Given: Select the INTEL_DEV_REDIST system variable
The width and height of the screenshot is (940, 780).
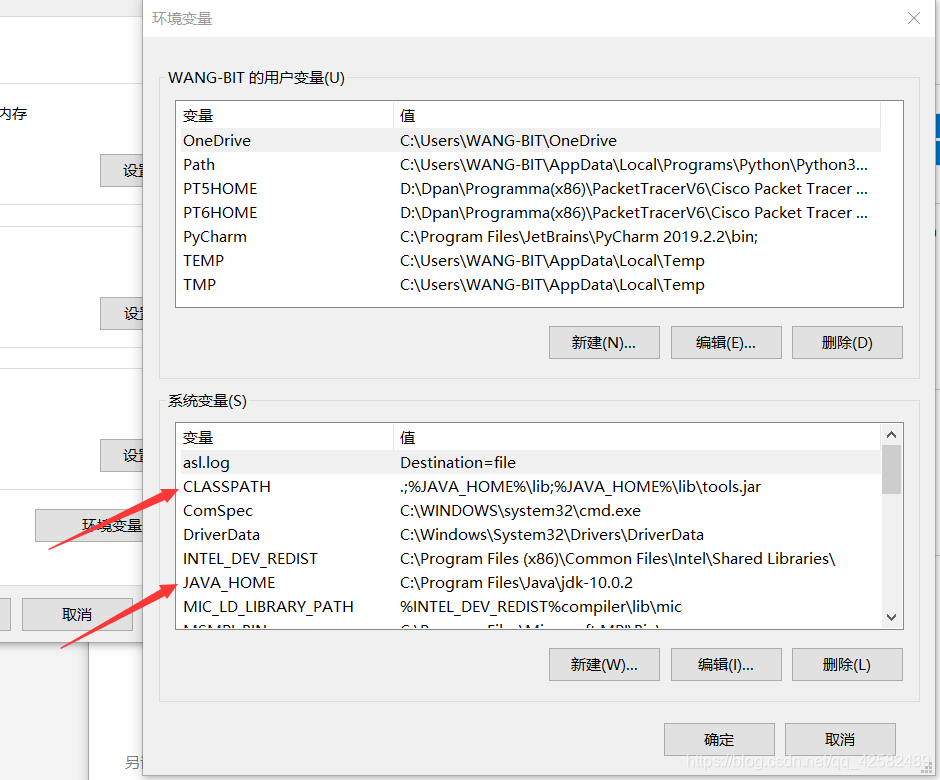Looking at the screenshot, I should point(531,558).
